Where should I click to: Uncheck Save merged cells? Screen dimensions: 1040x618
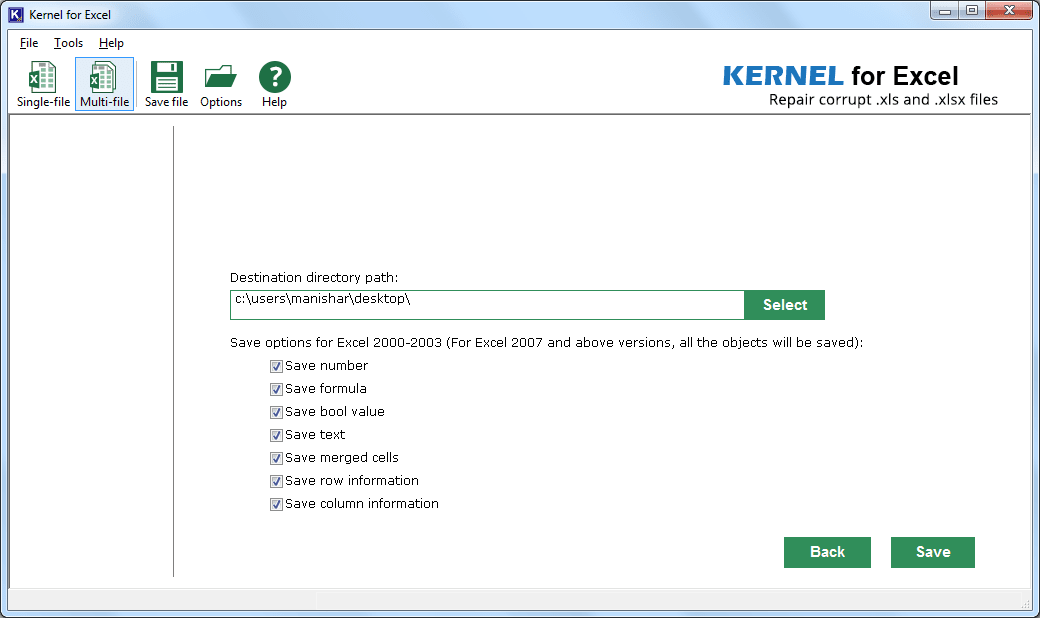(x=277, y=458)
